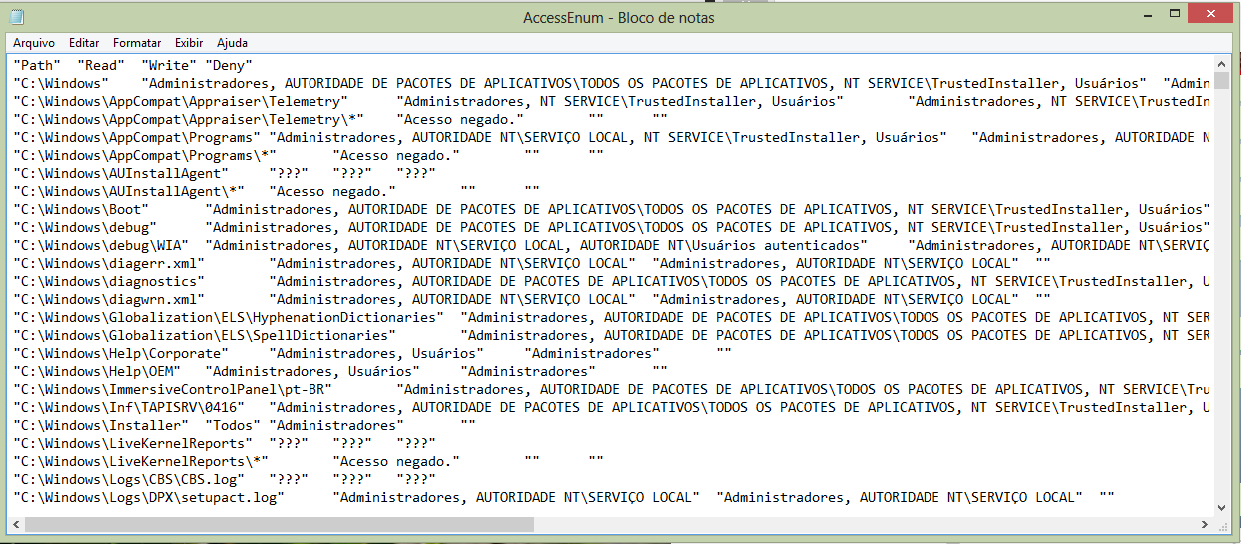
Task: Click the horizontal scrollbar left arrow
Action: [x=17, y=524]
